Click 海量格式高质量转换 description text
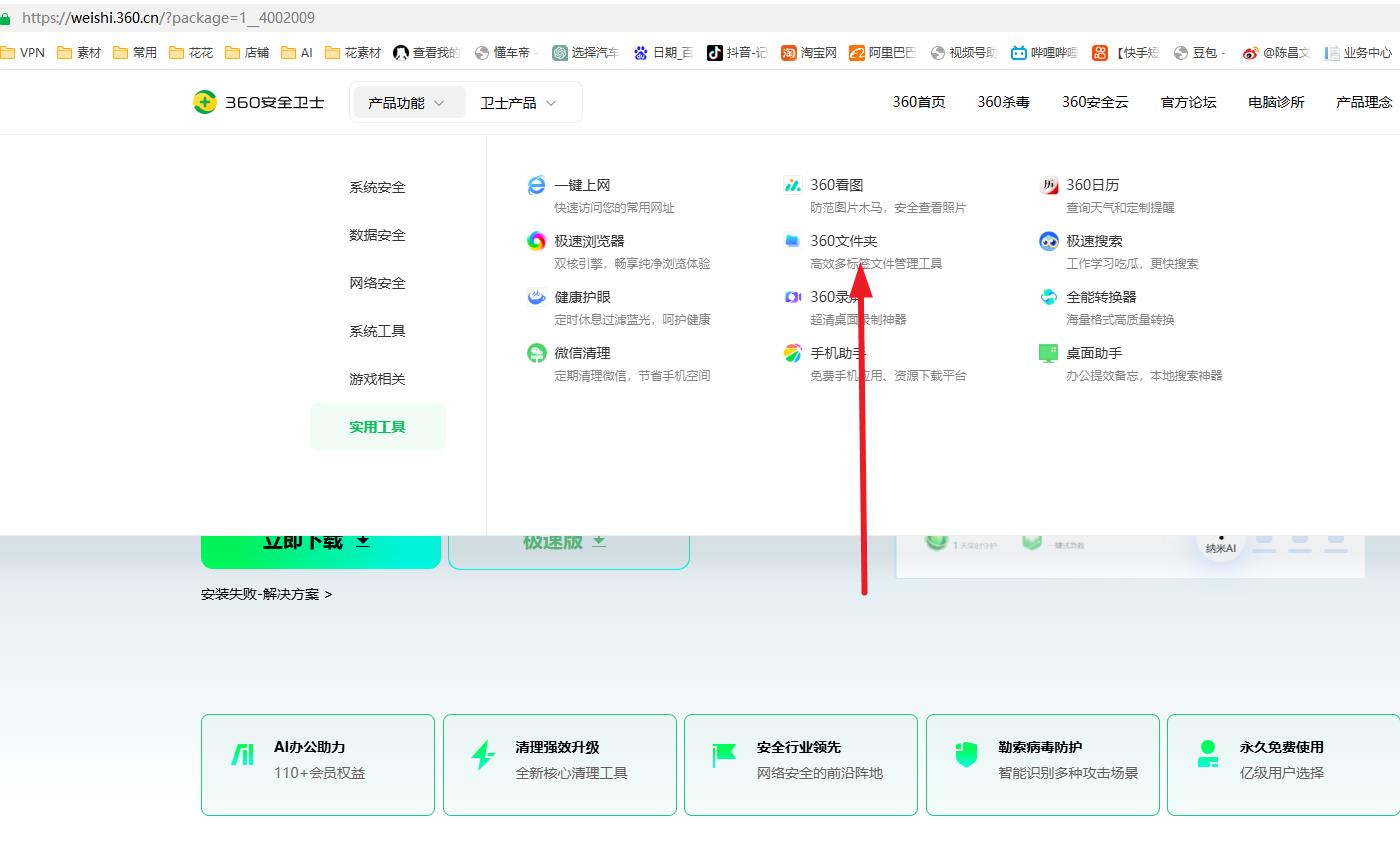 pos(1120,320)
